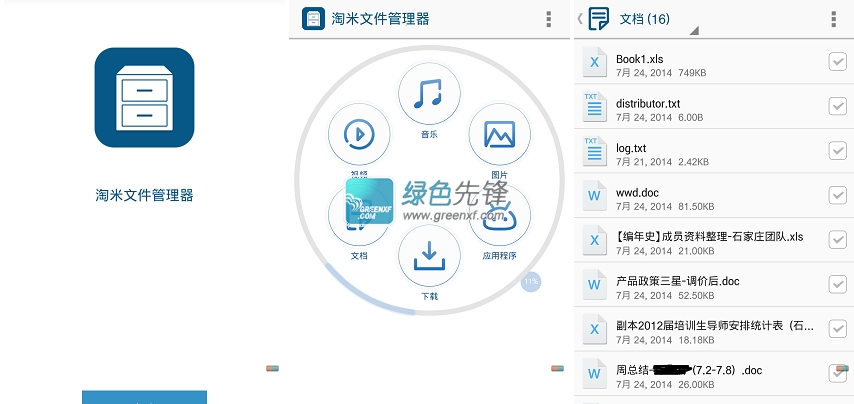Check the box for 产品政策三星-调价后.doc
The width and height of the screenshot is (854, 404).
(x=838, y=284)
